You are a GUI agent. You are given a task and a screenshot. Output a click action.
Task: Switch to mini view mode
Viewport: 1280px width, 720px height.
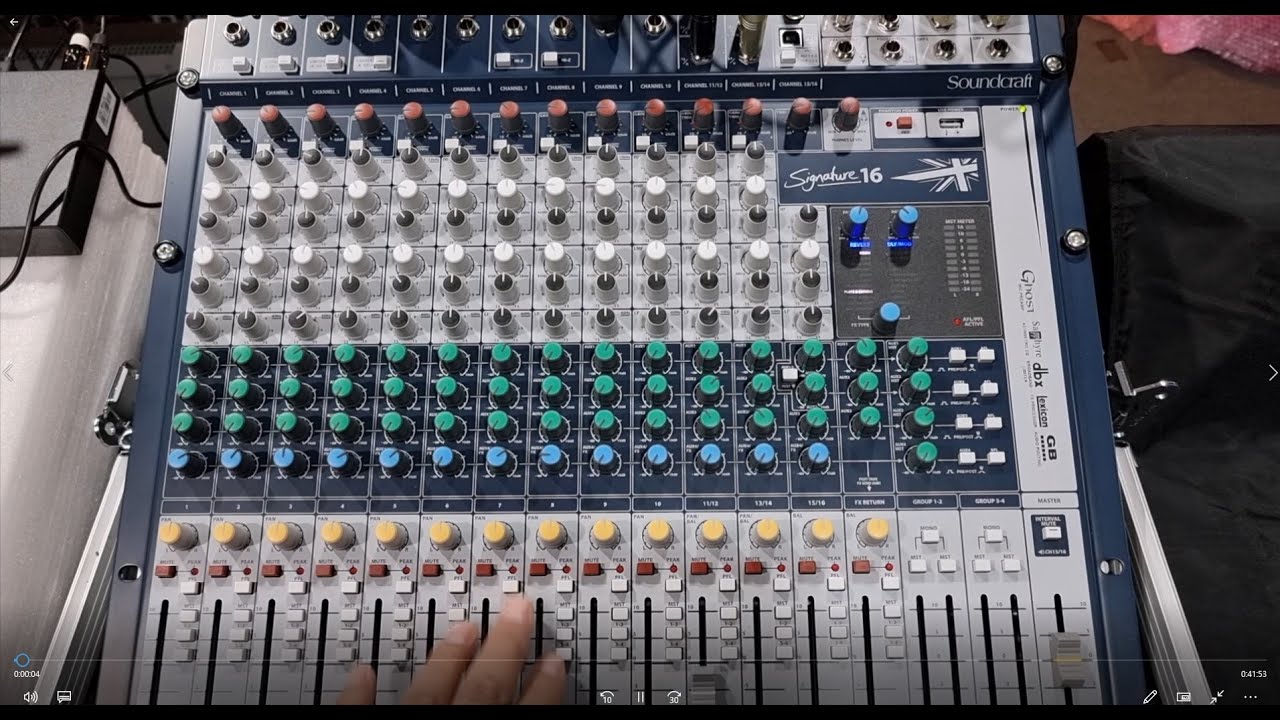pyautogui.click(x=1184, y=696)
